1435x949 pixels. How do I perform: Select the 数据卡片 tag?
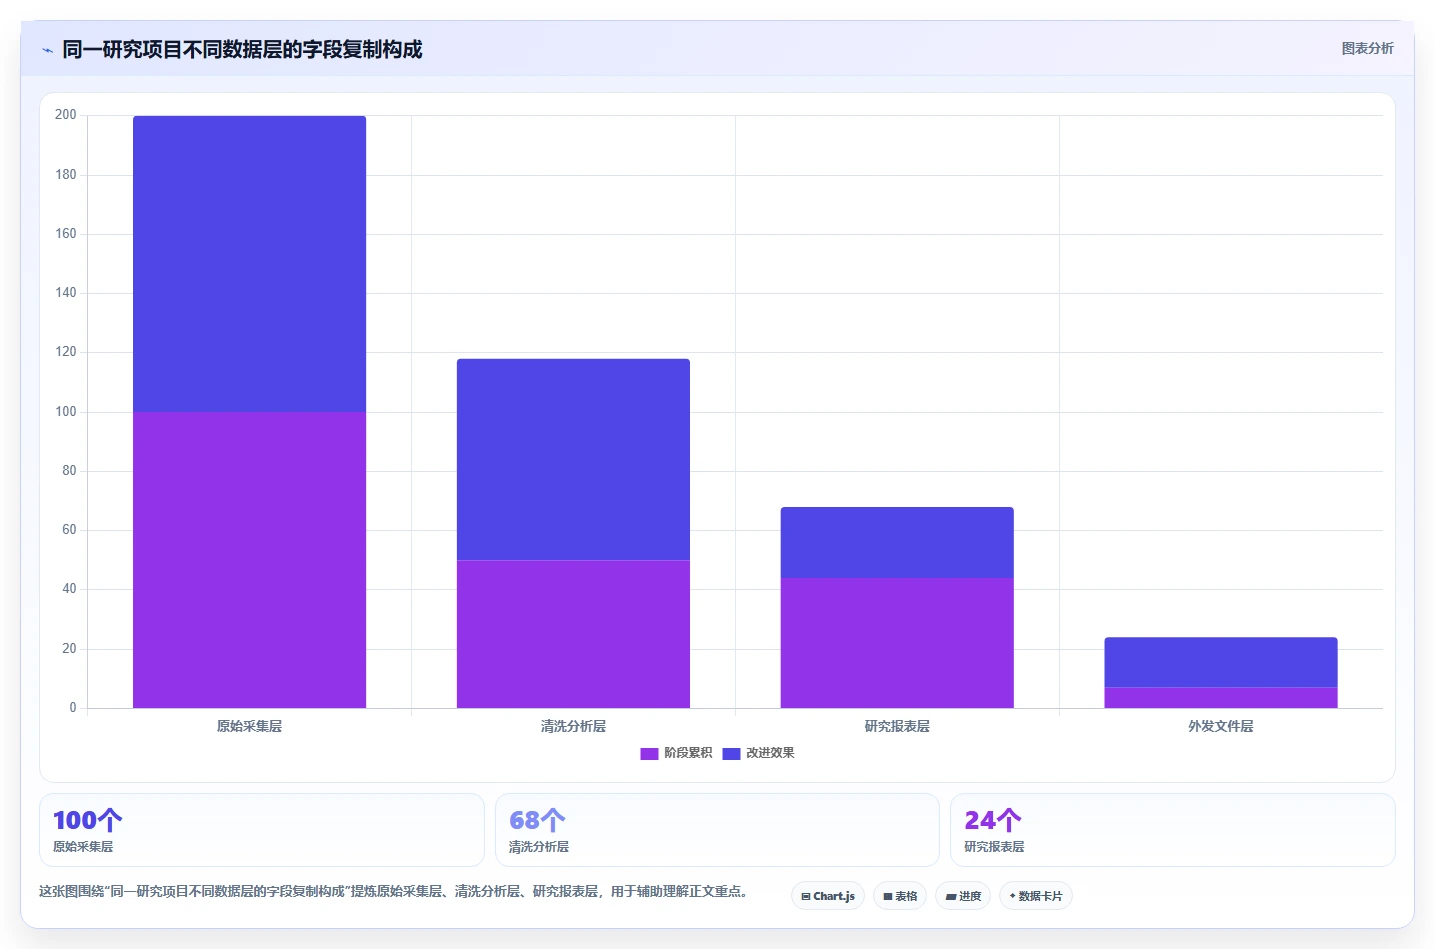click(x=1036, y=896)
